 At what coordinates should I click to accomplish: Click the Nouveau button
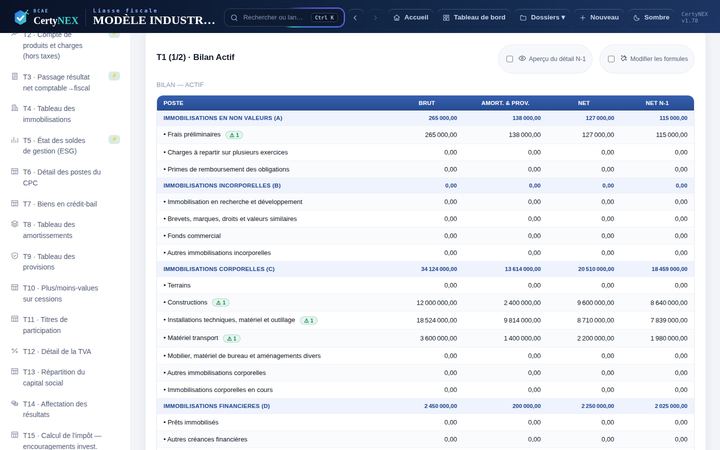(599, 17)
